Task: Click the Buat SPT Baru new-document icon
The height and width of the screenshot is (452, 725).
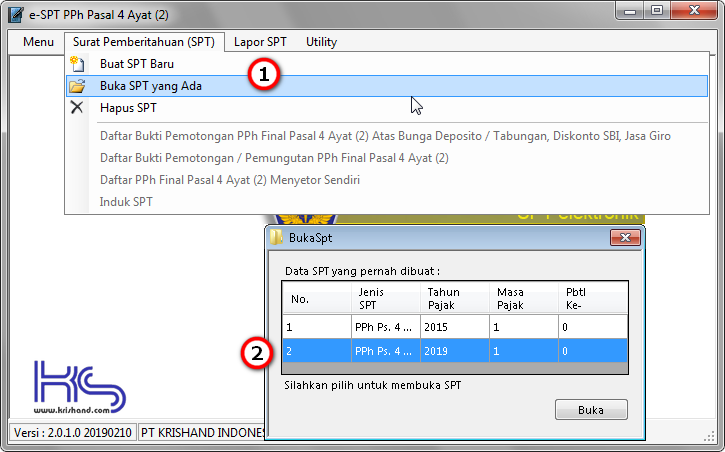Action: tap(77, 64)
